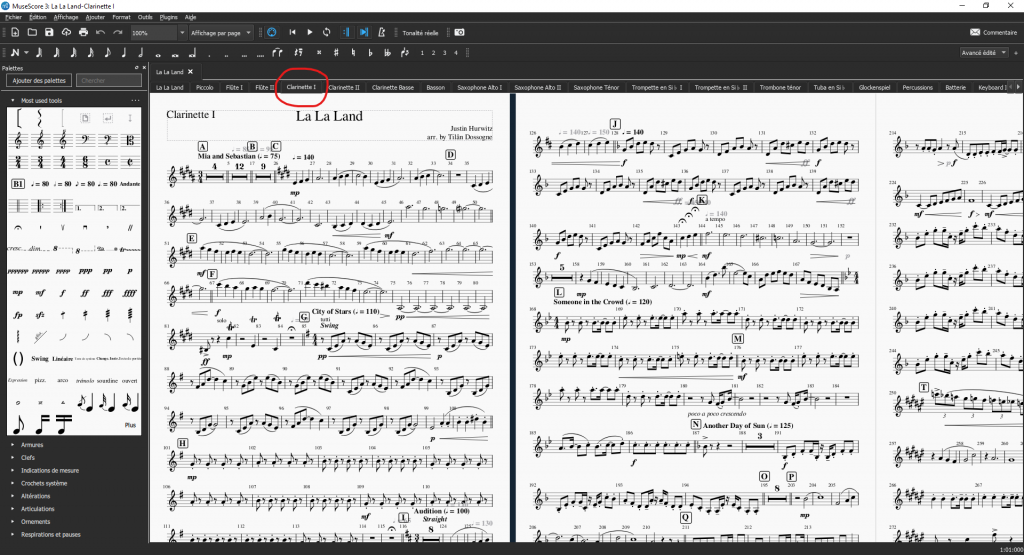Toggle loop playback

point(327,32)
